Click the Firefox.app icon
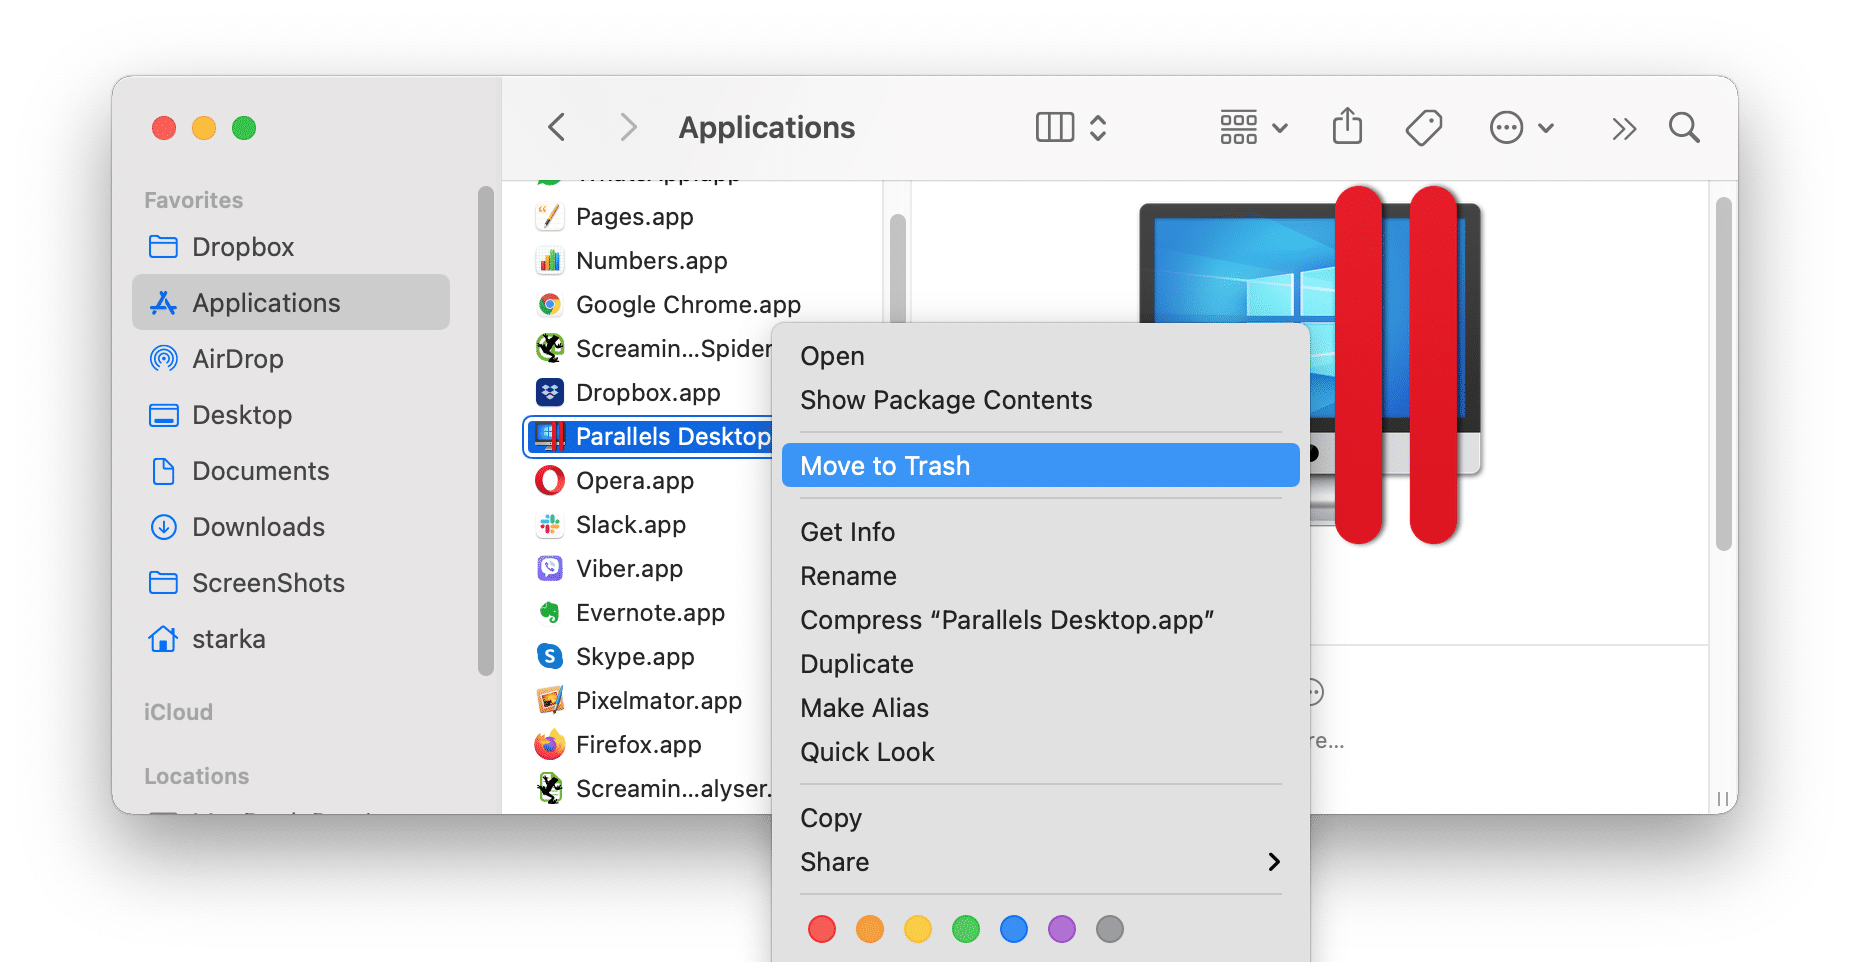 point(549,744)
